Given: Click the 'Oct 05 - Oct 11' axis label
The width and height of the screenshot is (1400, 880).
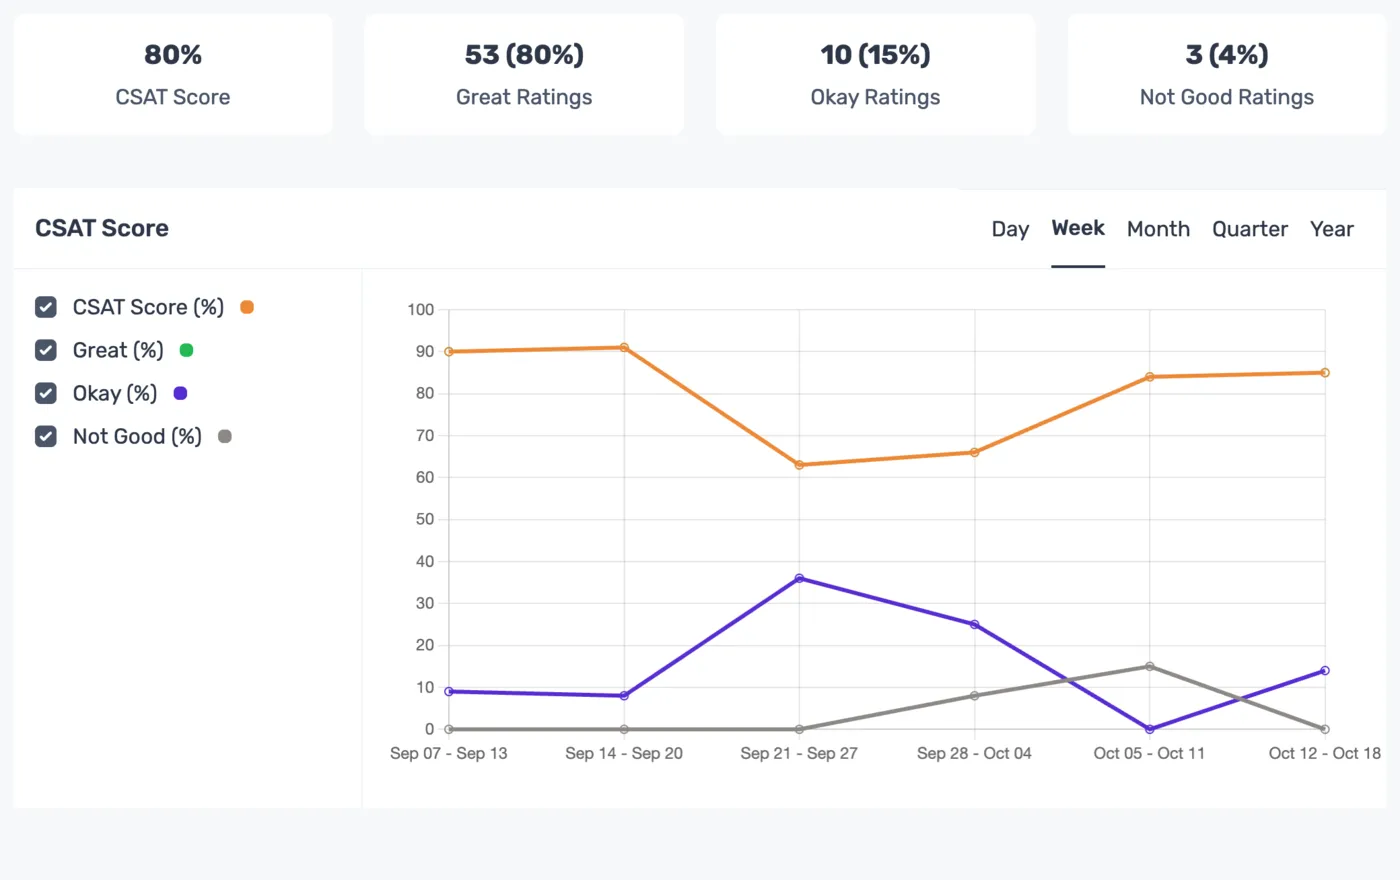Looking at the screenshot, I should pyautogui.click(x=1149, y=753).
